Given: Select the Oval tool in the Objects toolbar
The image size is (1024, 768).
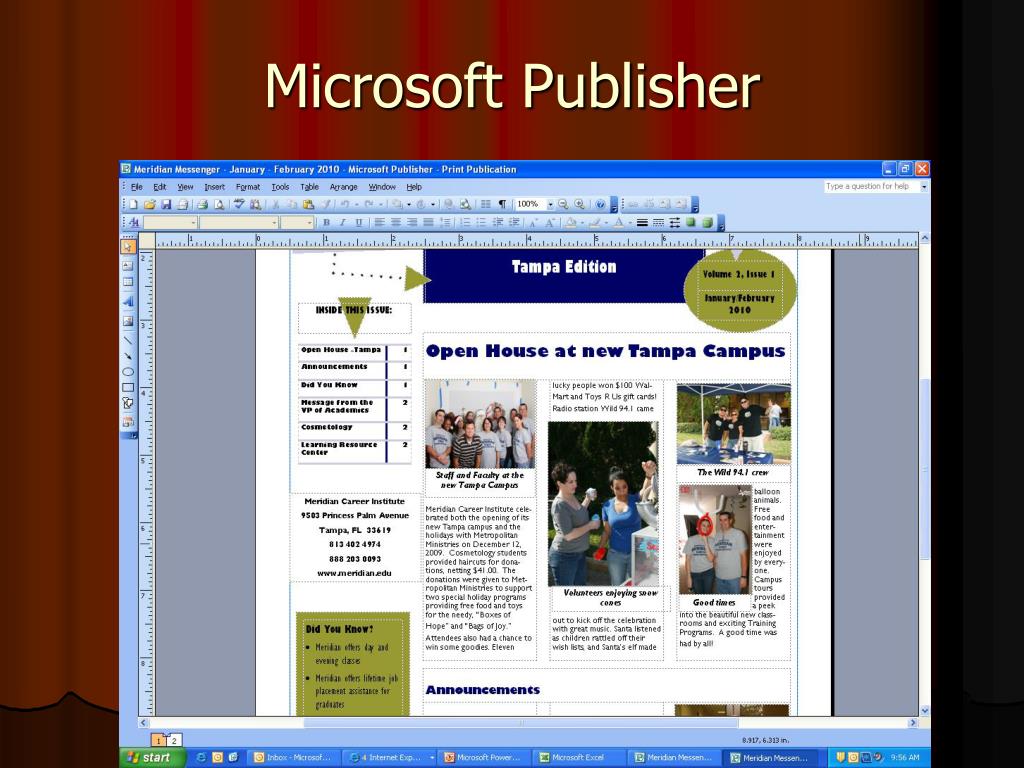Looking at the screenshot, I should (128, 372).
